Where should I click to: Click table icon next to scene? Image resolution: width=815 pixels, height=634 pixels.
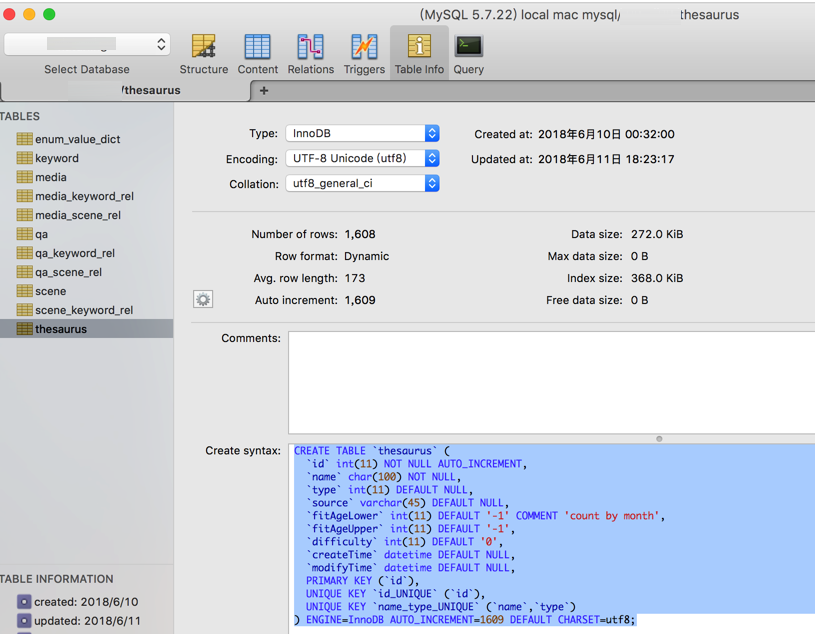(24, 291)
